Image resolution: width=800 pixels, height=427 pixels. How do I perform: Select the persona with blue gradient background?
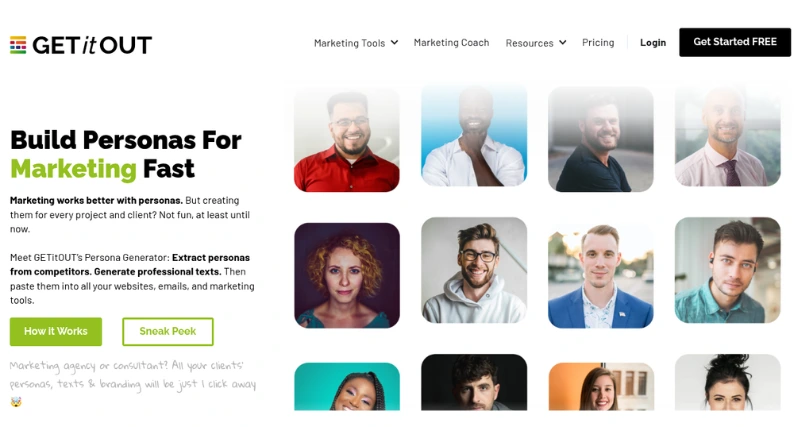(x=474, y=136)
